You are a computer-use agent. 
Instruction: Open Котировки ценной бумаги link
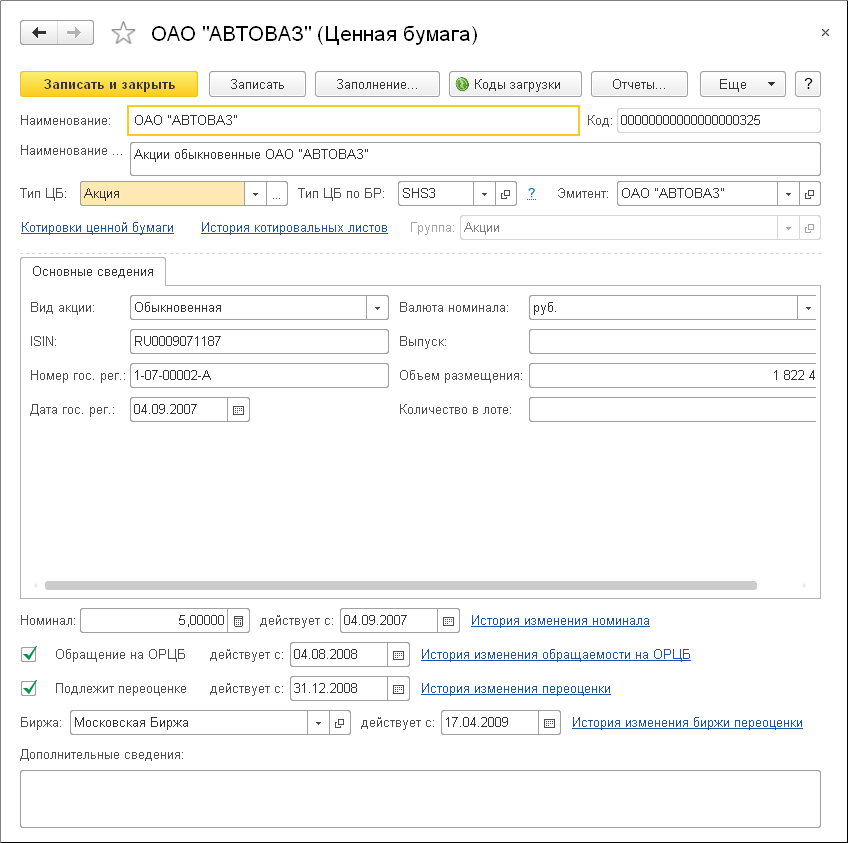coord(97,228)
